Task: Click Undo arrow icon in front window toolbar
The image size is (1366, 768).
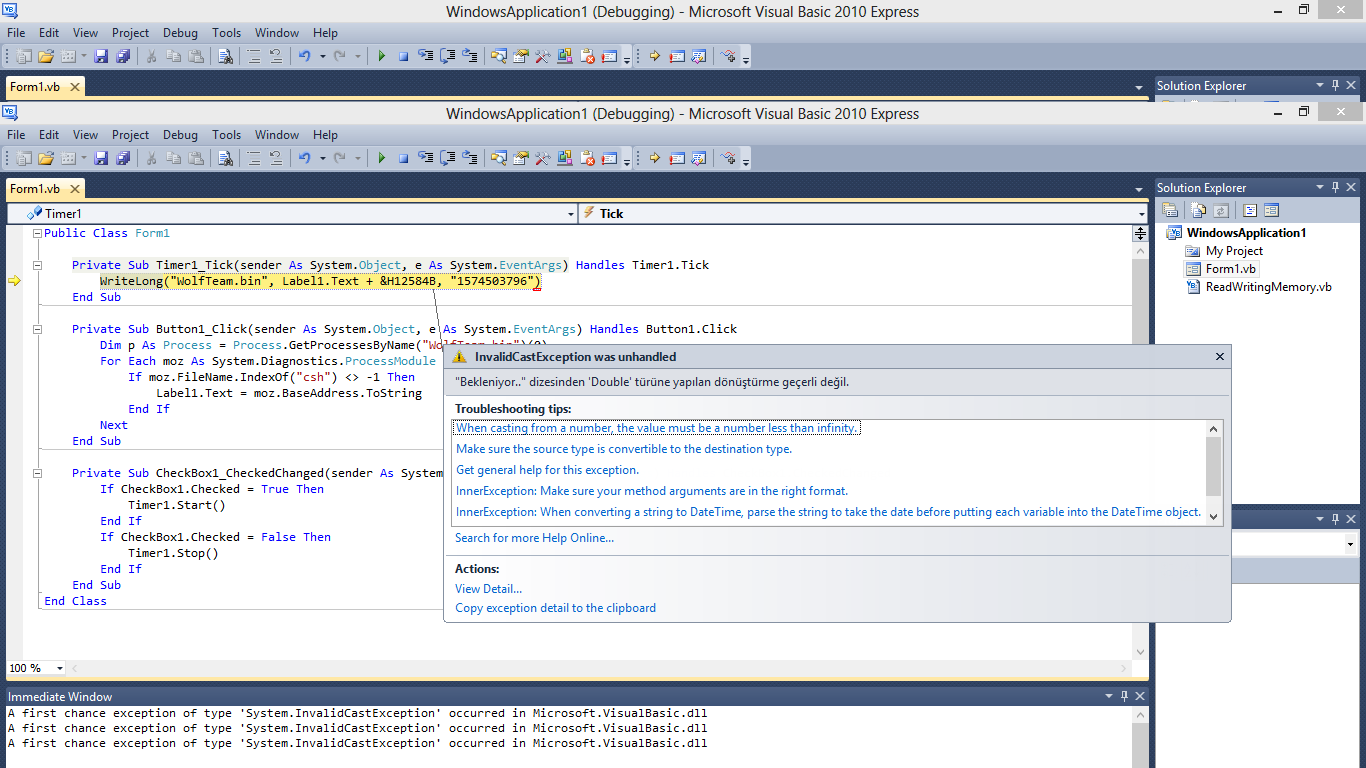Action: (x=305, y=158)
